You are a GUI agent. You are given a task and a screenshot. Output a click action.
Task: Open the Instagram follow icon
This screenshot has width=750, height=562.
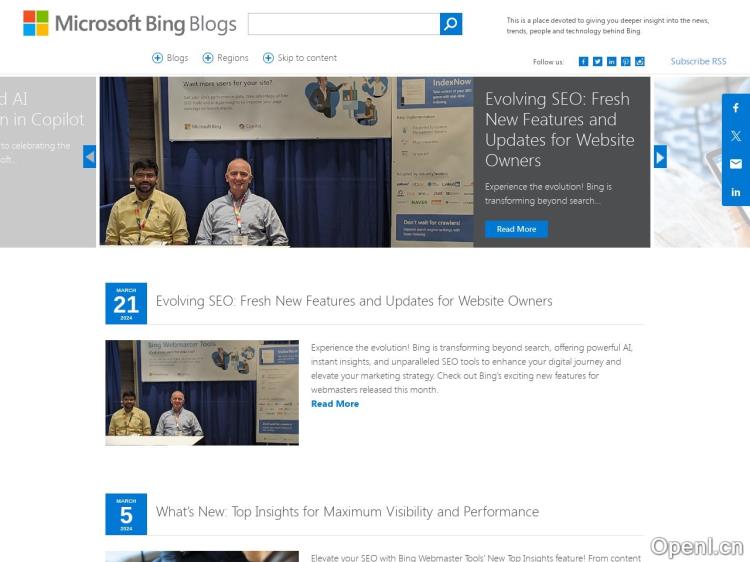coord(640,61)
